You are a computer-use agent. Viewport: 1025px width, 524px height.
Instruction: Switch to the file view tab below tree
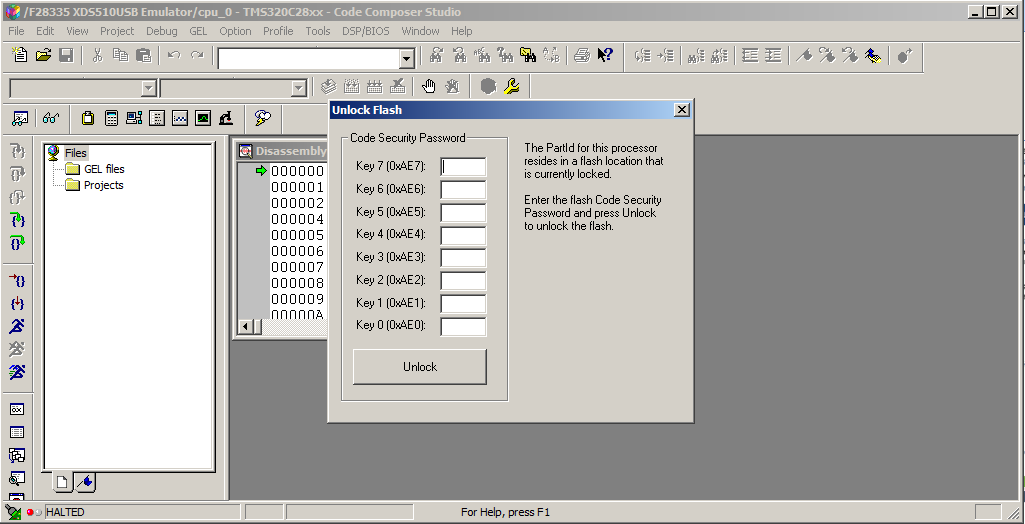(63, 482)
